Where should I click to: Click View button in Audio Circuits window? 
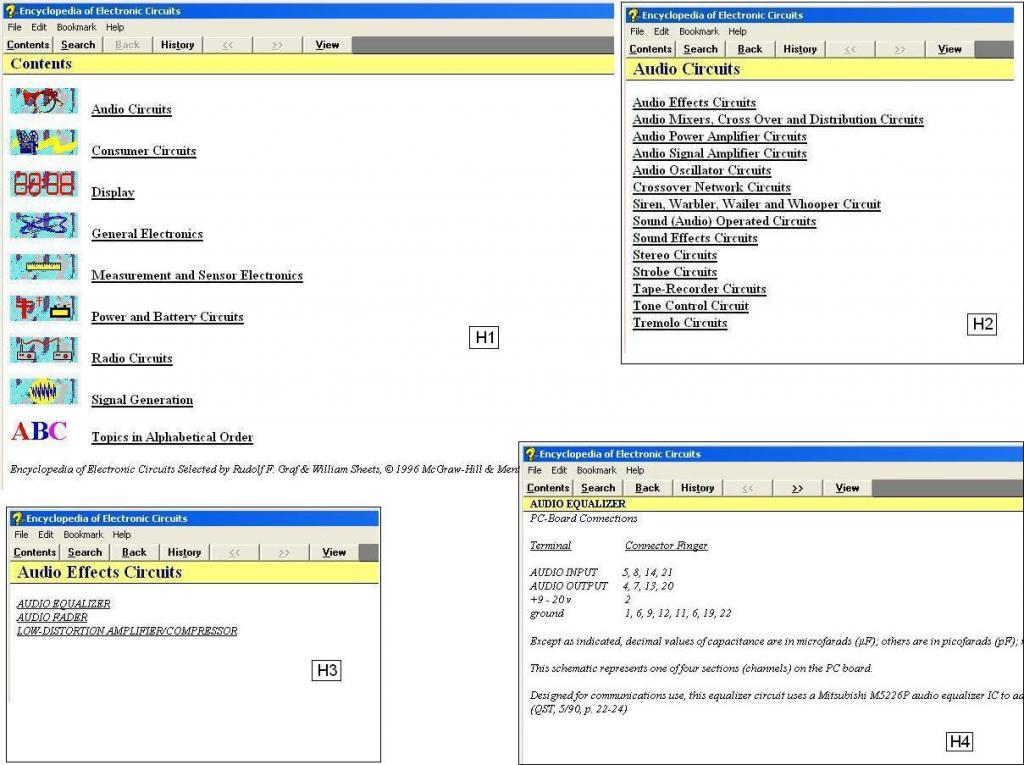pyautogui.click(x=950, y=49)
